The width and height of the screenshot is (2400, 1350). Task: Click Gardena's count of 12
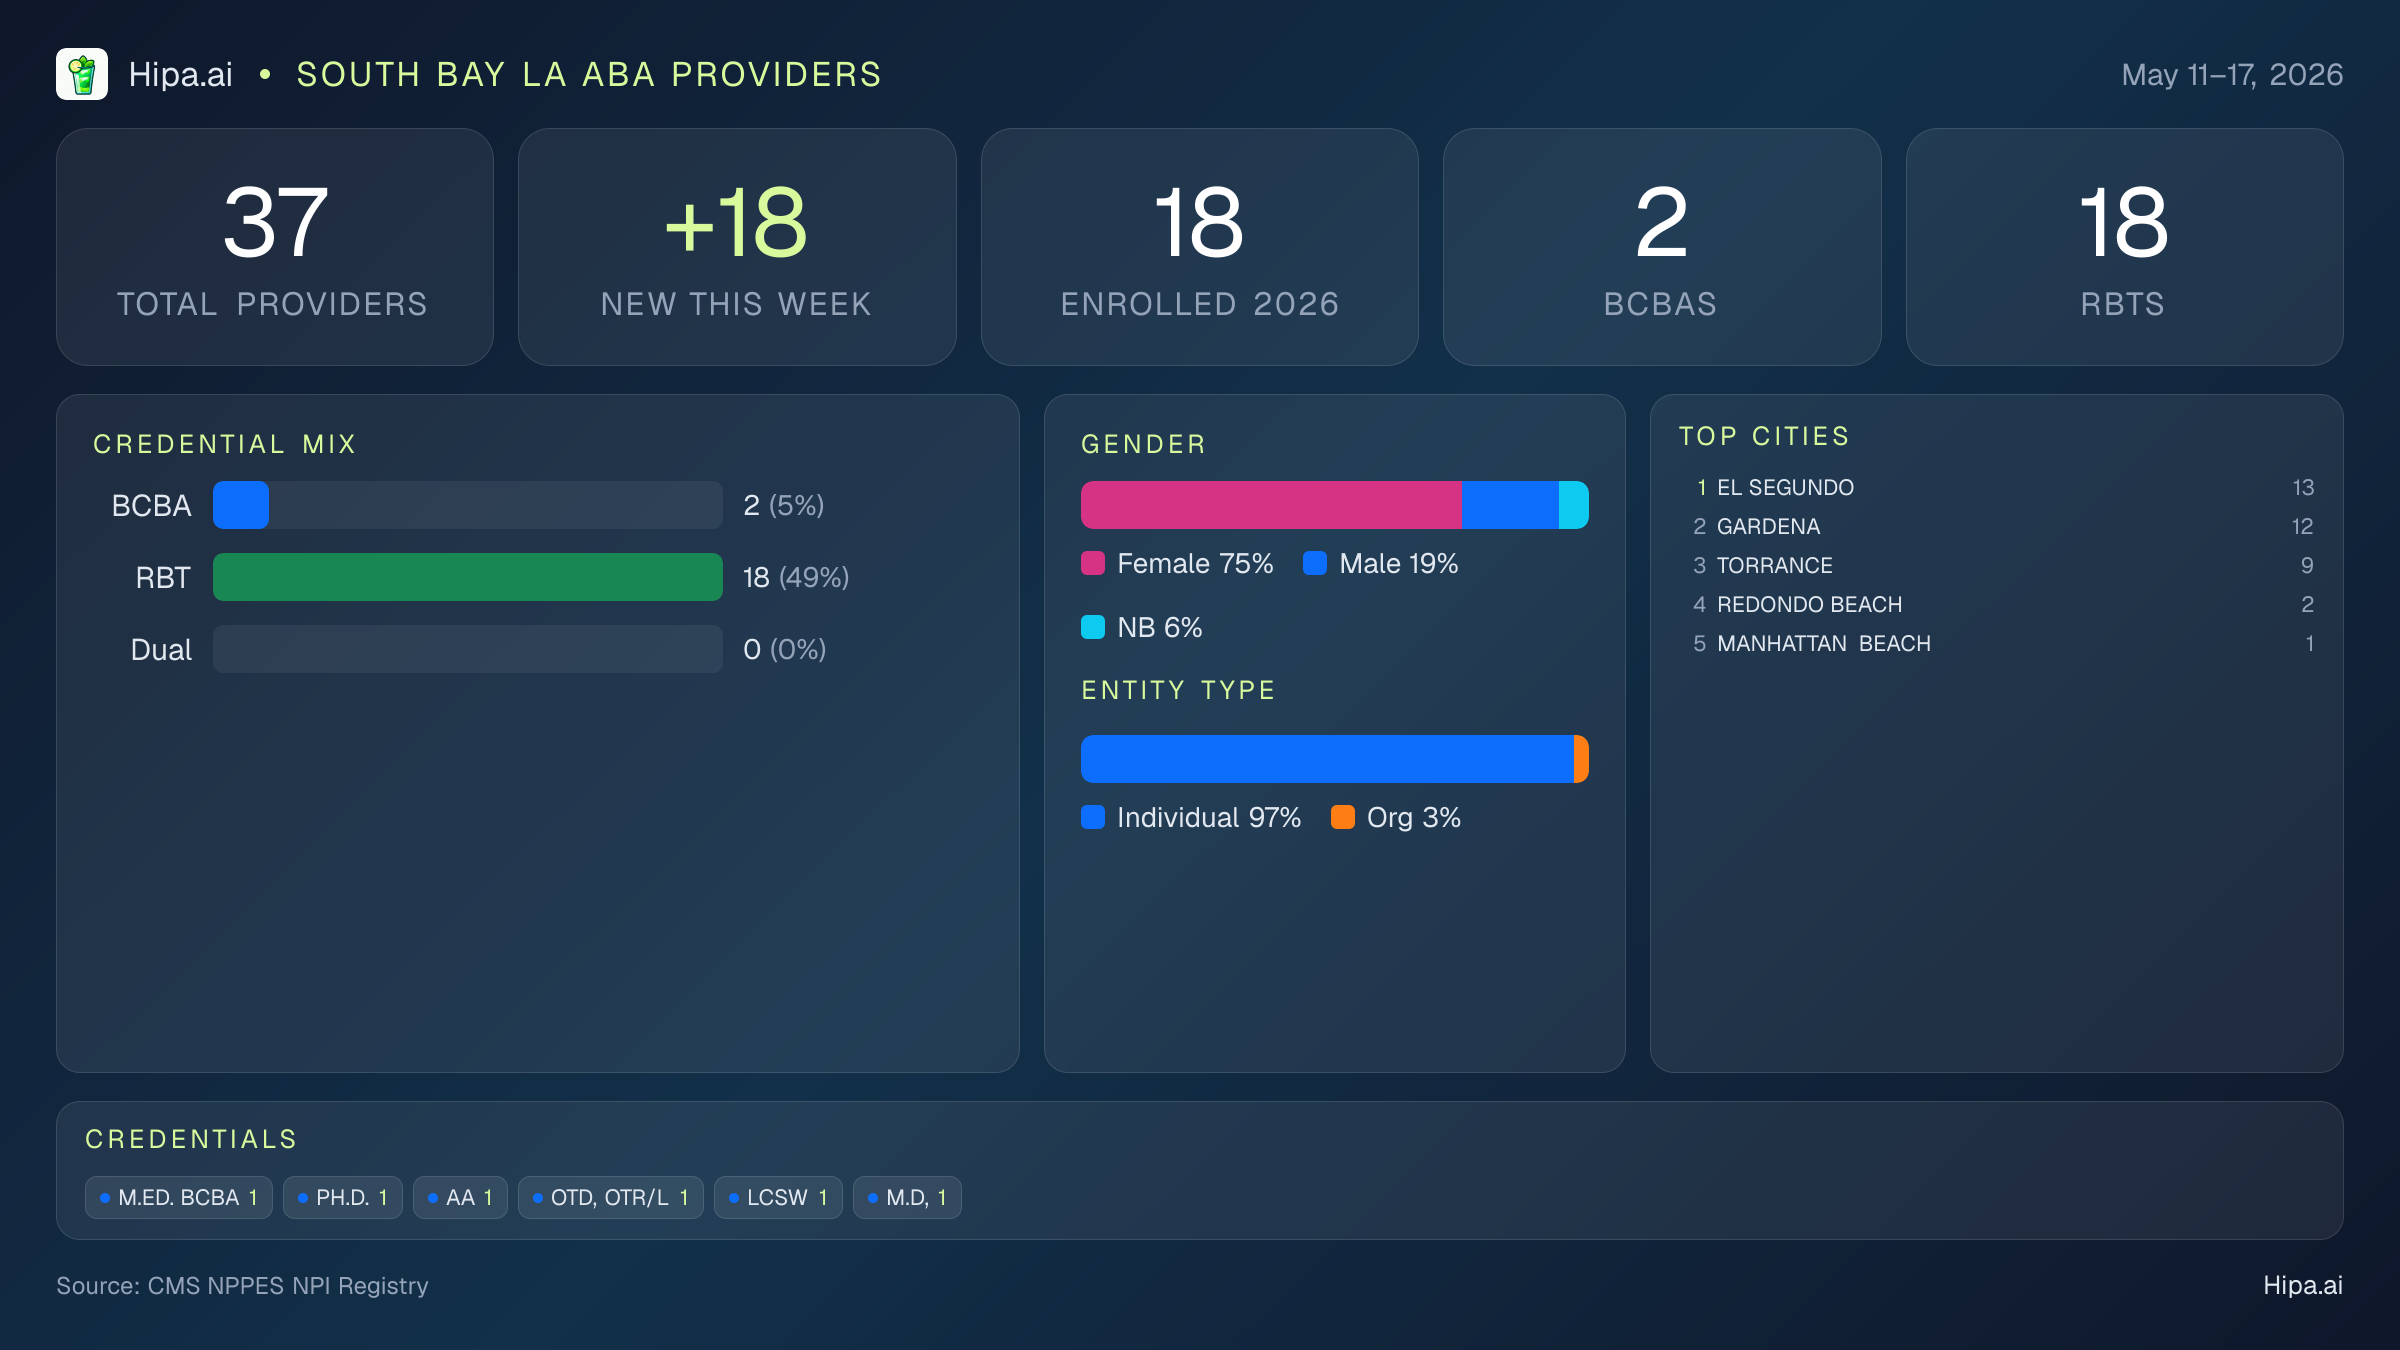tap(2302, 526)
